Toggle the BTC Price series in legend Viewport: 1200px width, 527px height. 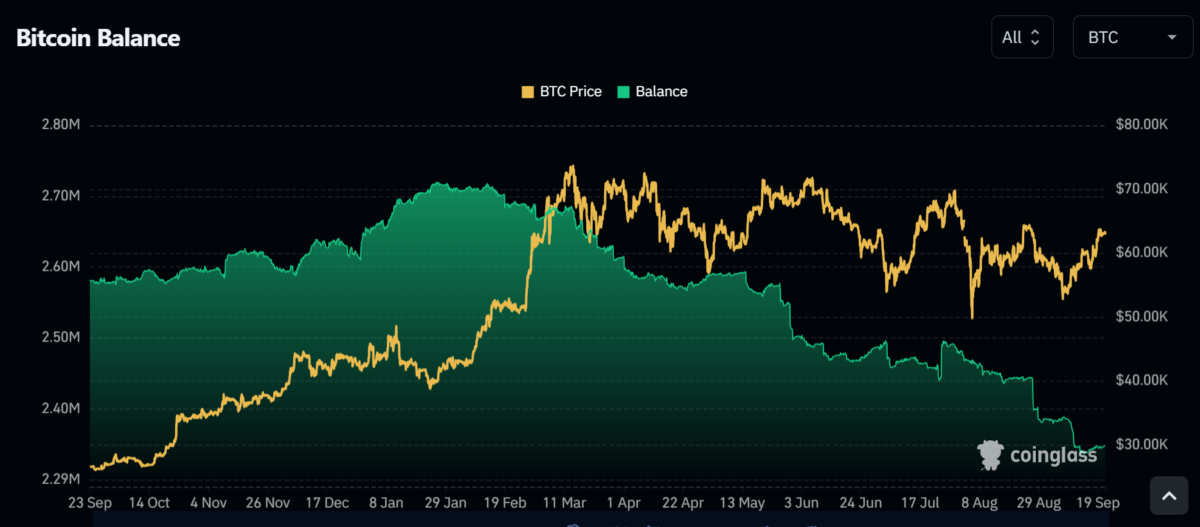click(561, 91)
